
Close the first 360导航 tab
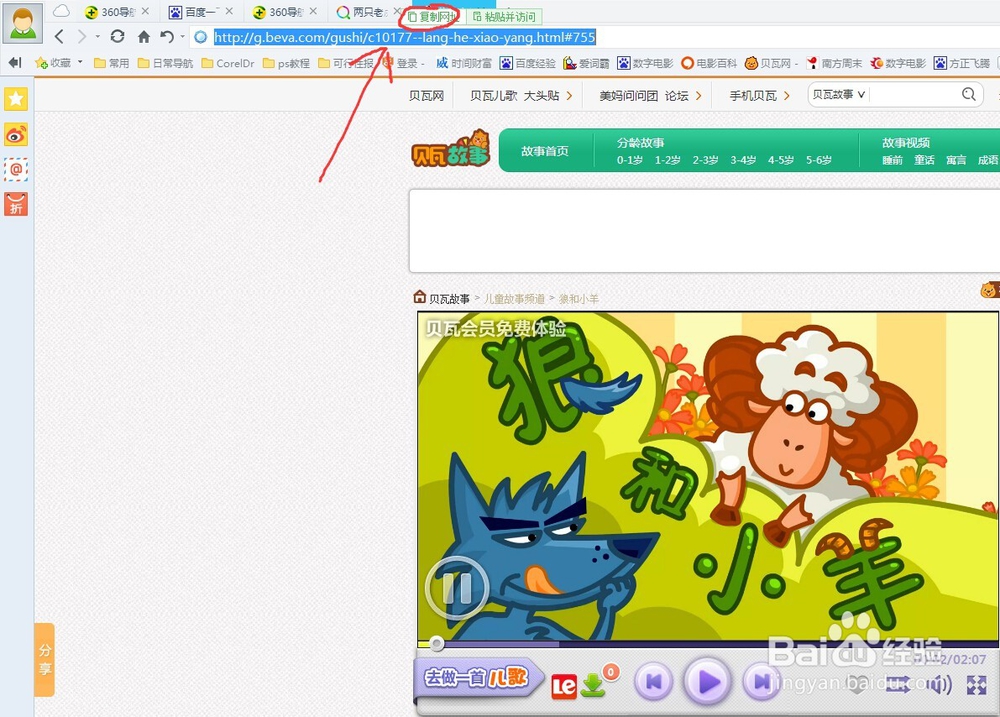pyautogui.click(x=145, y=11)
